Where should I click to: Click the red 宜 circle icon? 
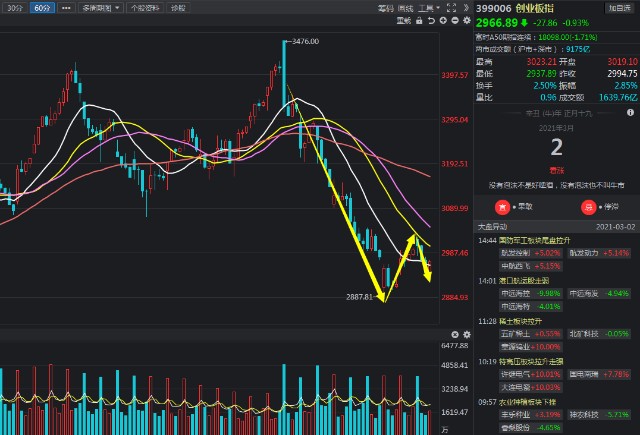pos(502,207)
